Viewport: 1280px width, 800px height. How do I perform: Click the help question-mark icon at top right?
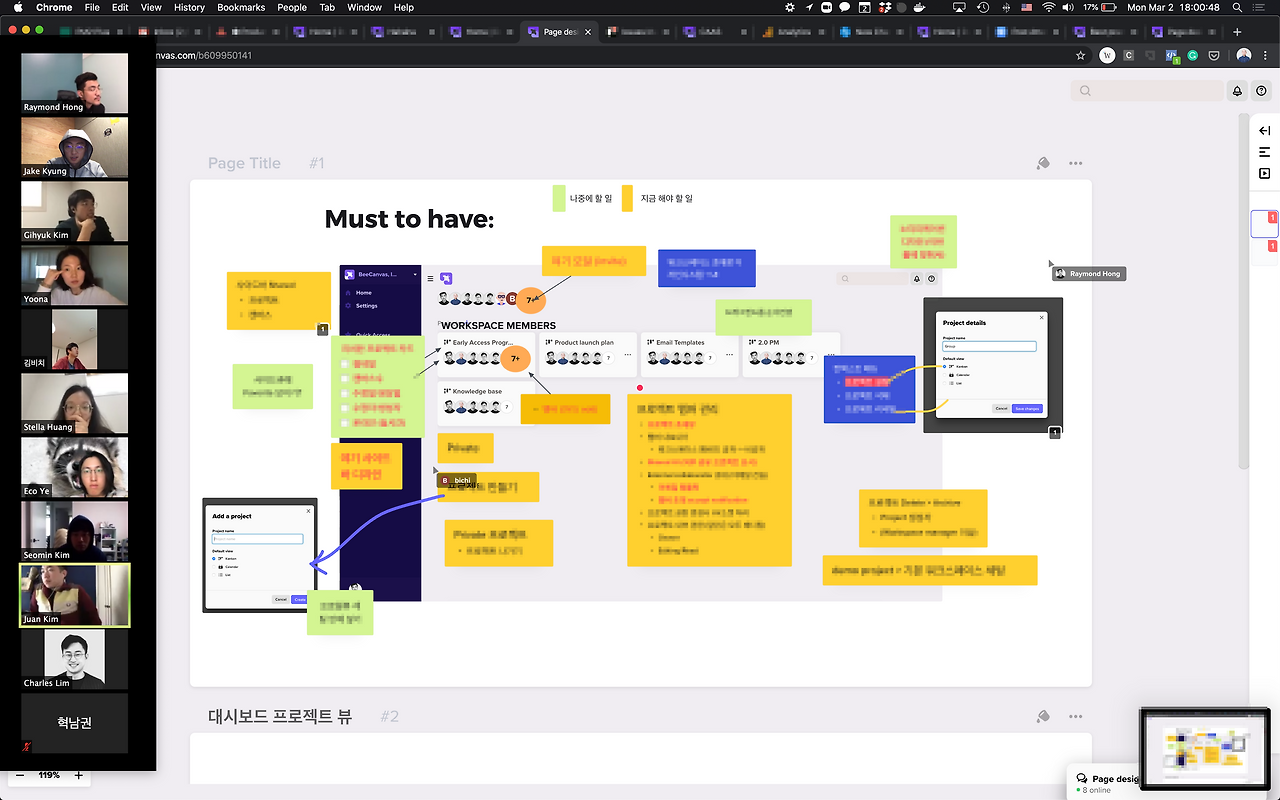(x=1261, y=90)
